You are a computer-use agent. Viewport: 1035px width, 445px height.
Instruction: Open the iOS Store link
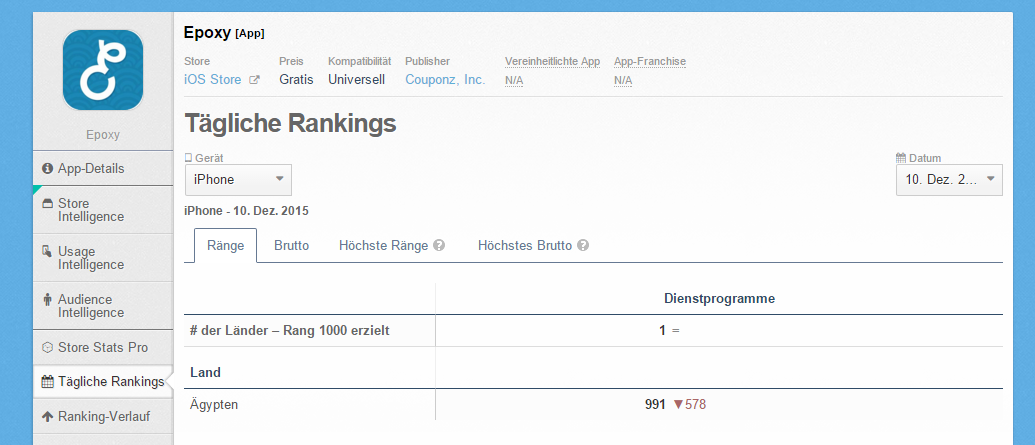tap(213, 80)
